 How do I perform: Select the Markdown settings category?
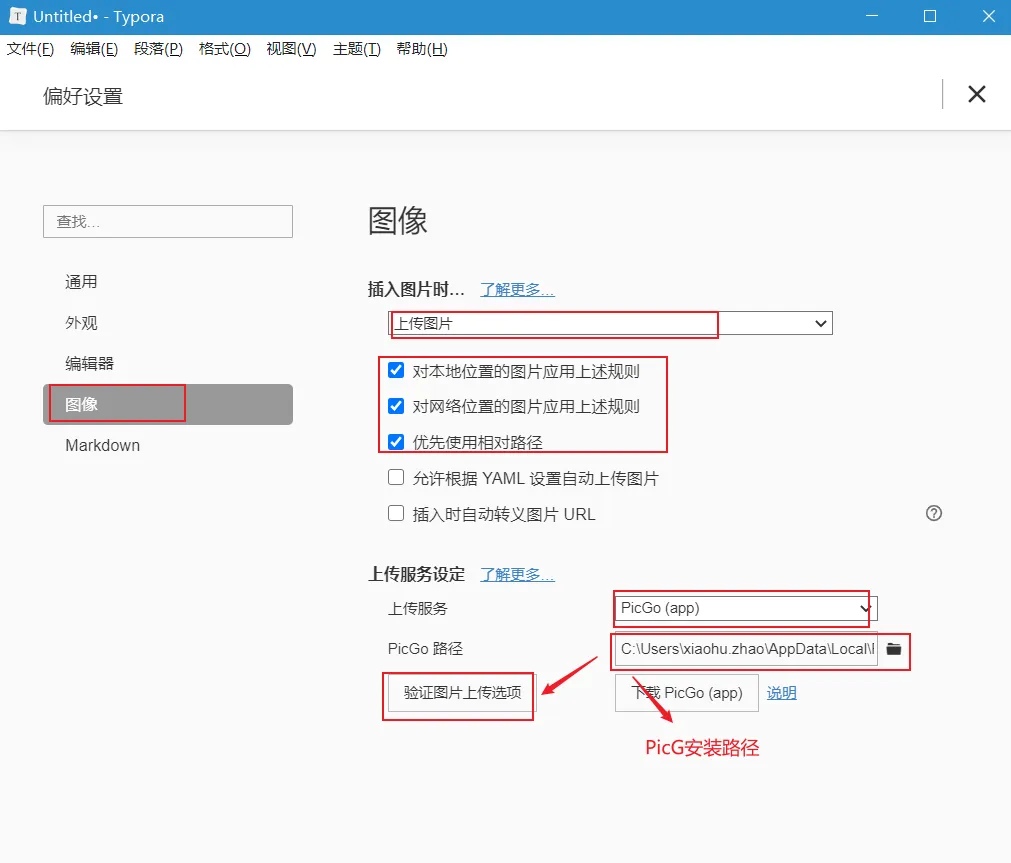click(102, 445)
